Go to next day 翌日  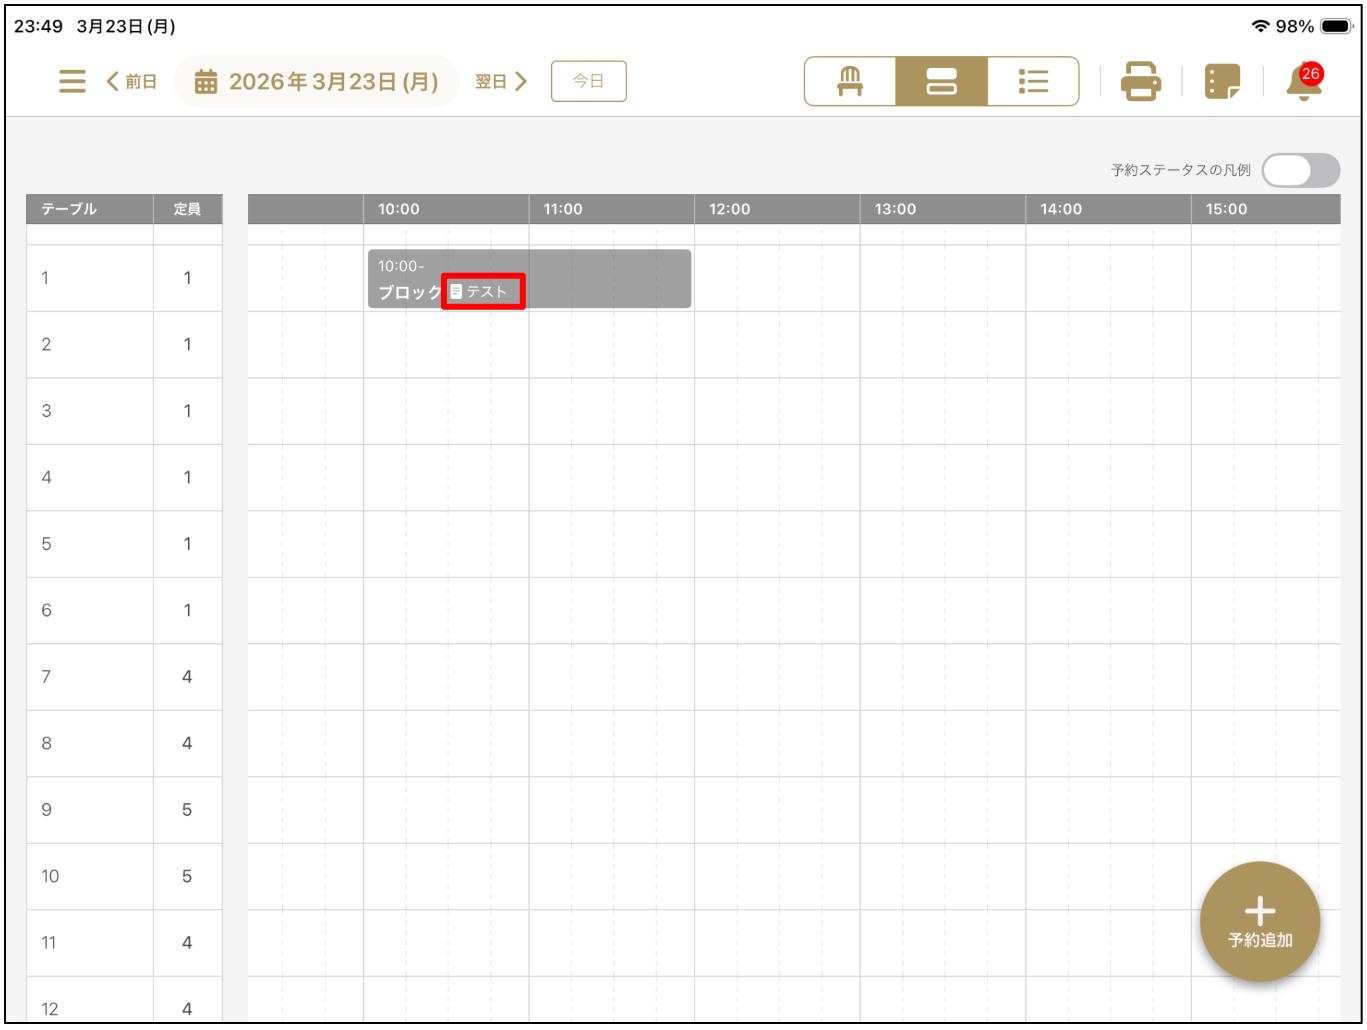(x=501, y=81)
